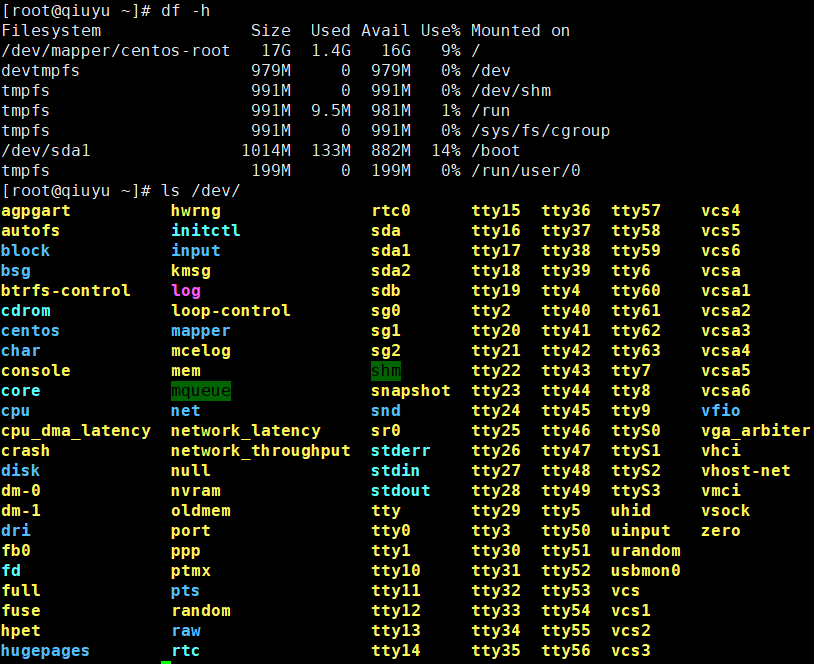Select the "vfio" directory entry
The height and width of the screenshot is (664, 814).
point(721,411)
